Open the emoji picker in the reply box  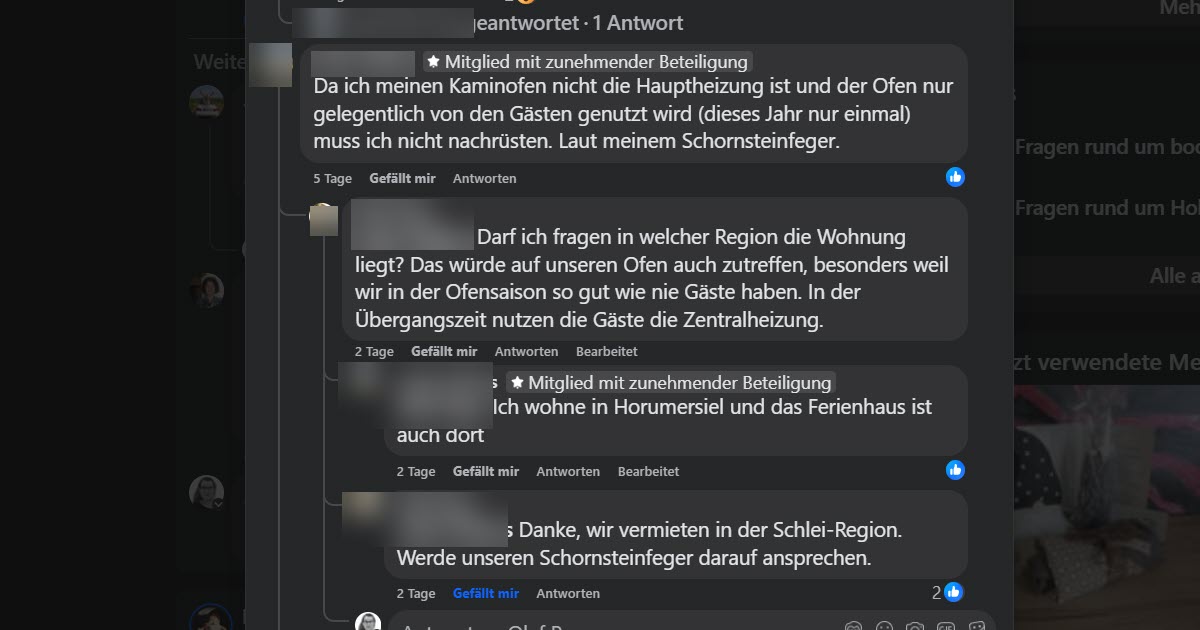click(884, 626)
